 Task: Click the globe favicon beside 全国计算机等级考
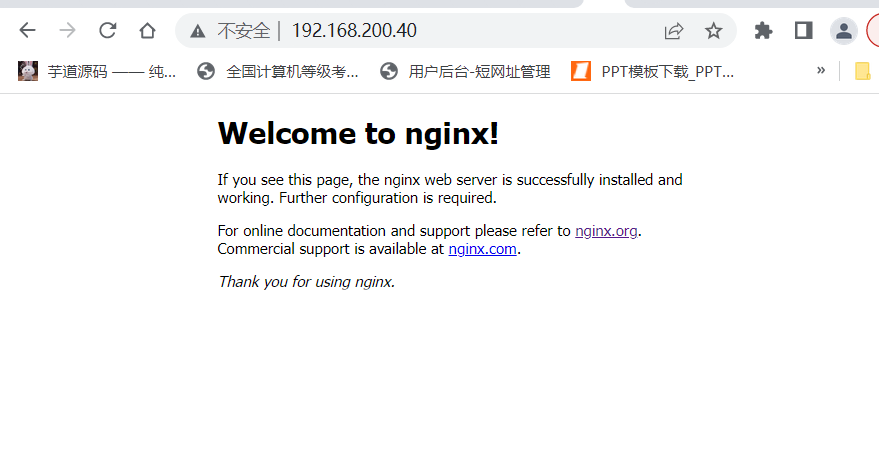tap(206, 71)
